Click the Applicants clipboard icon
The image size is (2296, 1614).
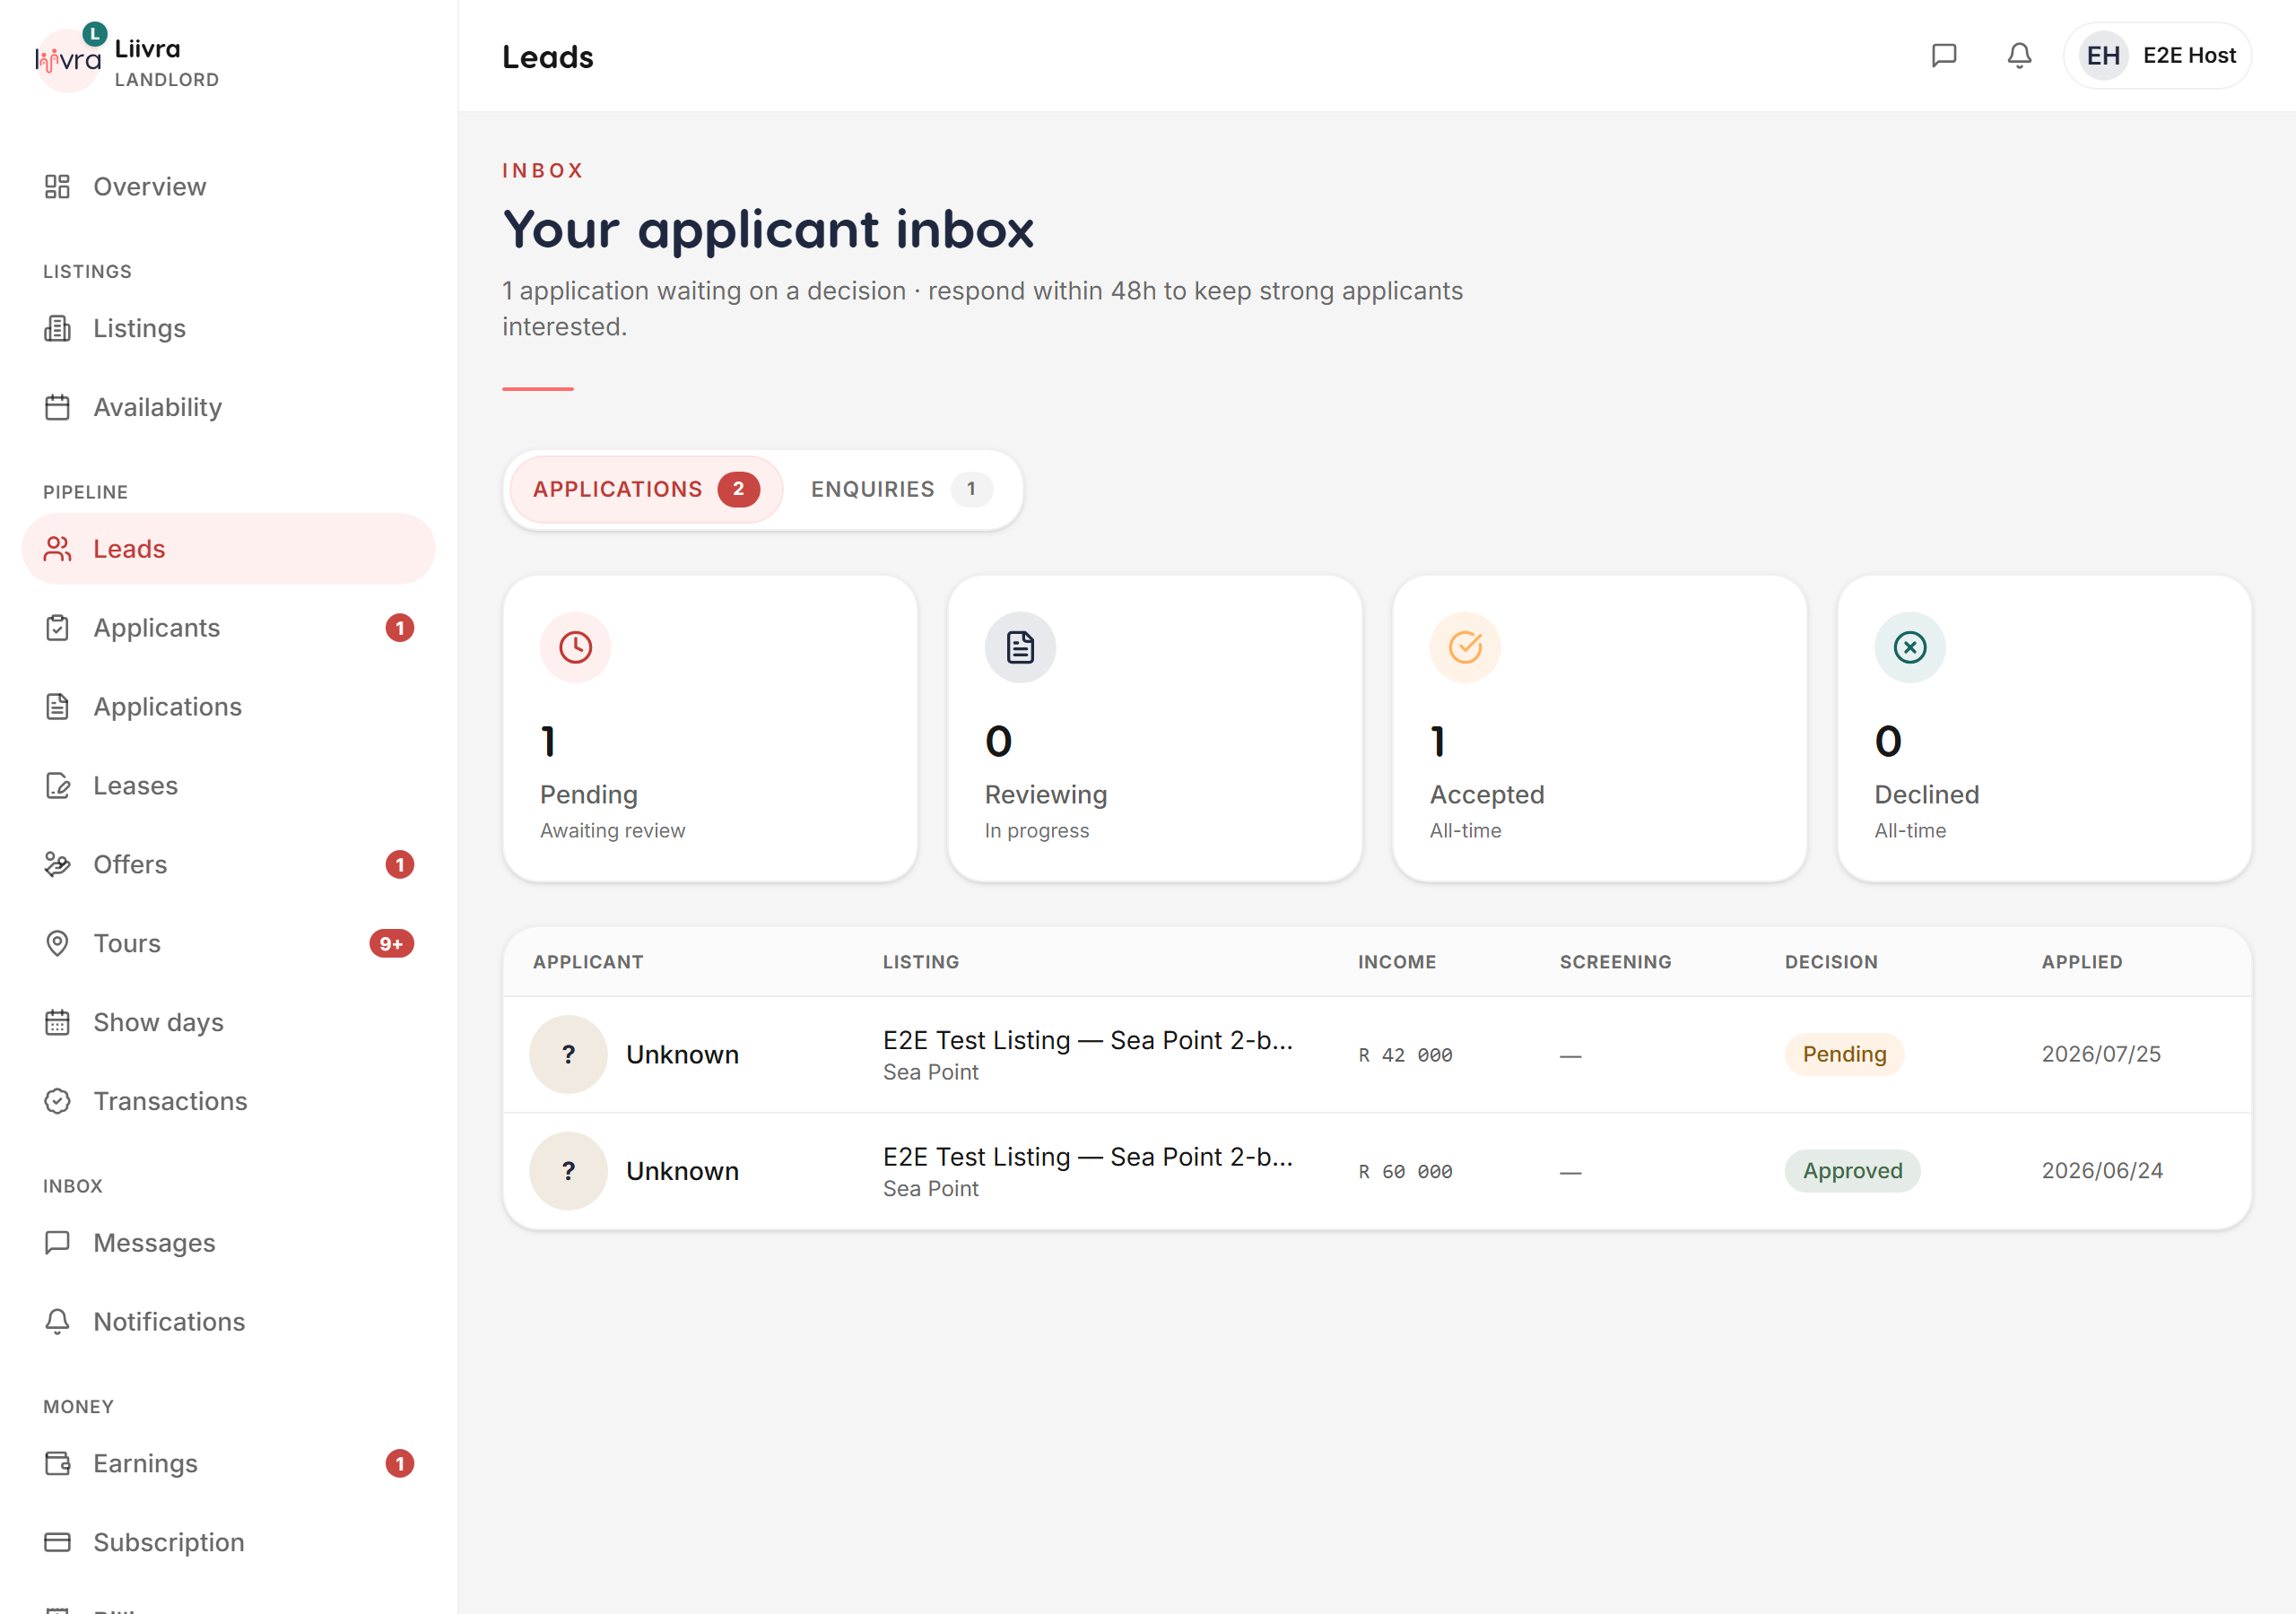coord(57,628)
